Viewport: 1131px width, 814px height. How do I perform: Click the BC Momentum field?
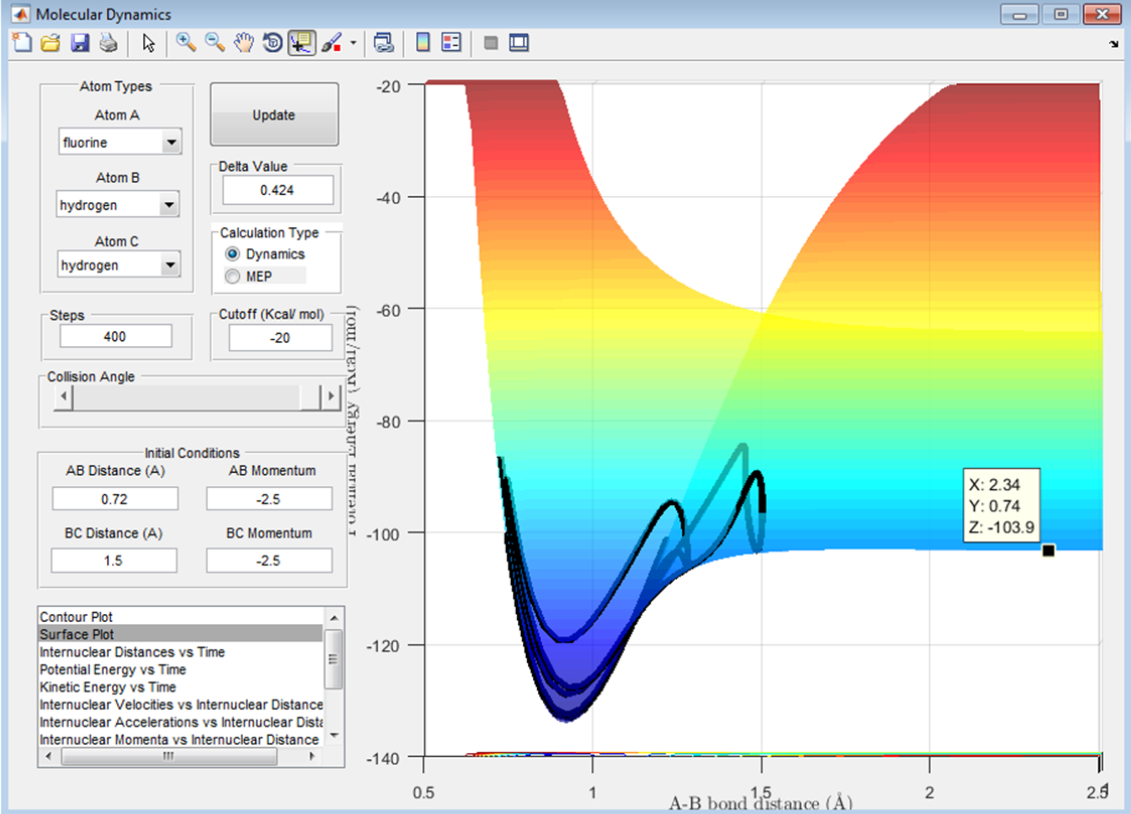(x=269, y=561)
